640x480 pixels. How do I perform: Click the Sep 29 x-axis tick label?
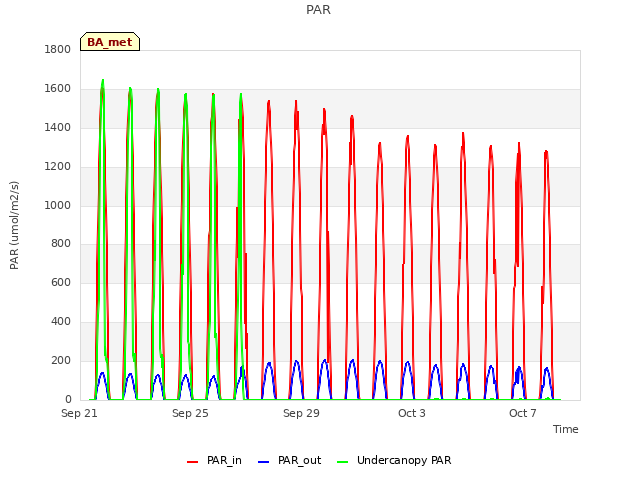coord(301,413)
